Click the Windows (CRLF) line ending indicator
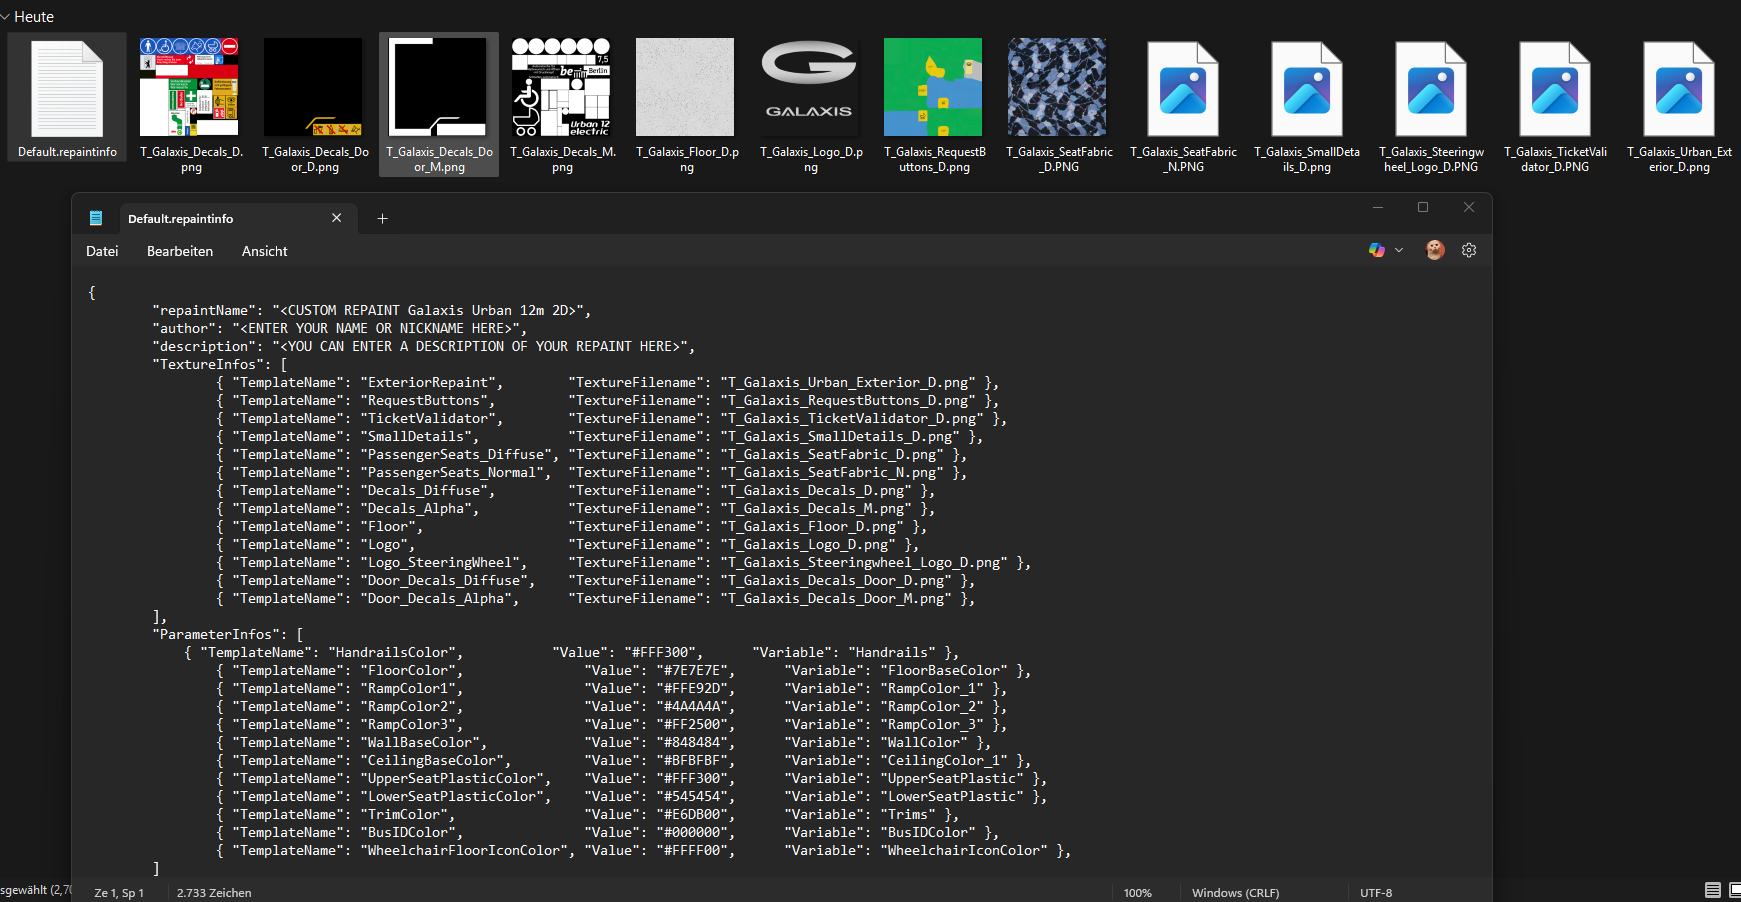 pyautogui.click(x=1235, y=892)
